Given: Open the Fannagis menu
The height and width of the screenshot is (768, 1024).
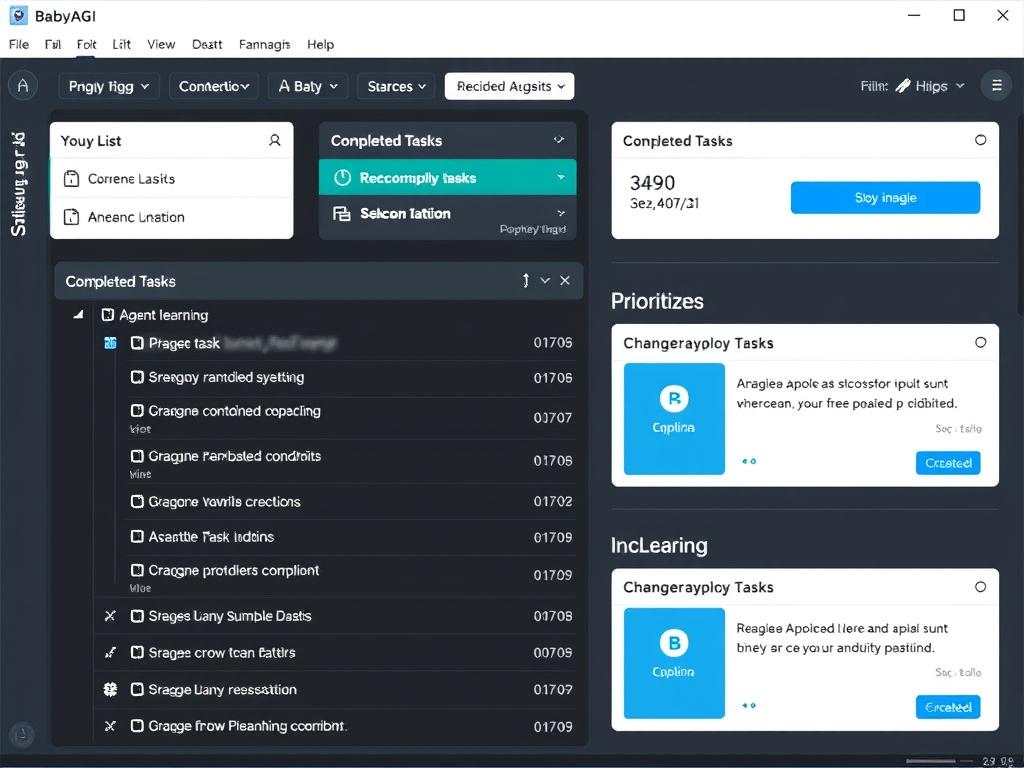Looking at the screenshot, I should (264, 44).
